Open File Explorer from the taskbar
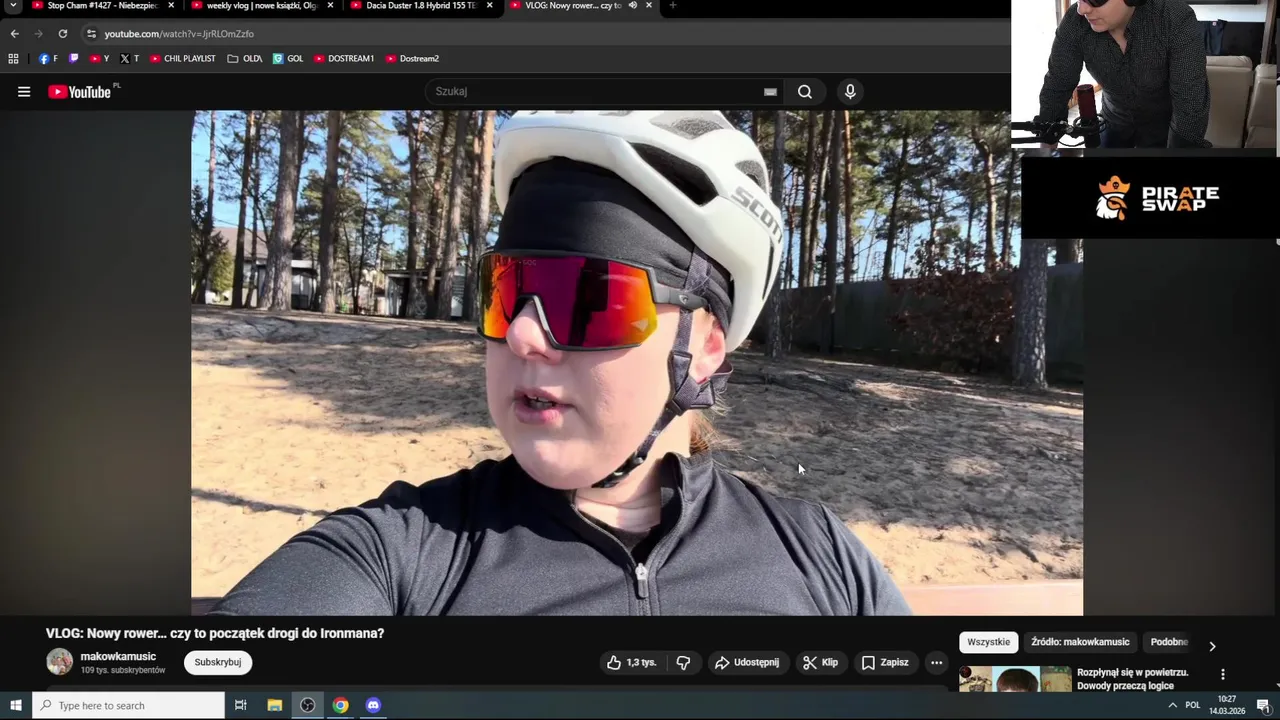 pos(275,705)
